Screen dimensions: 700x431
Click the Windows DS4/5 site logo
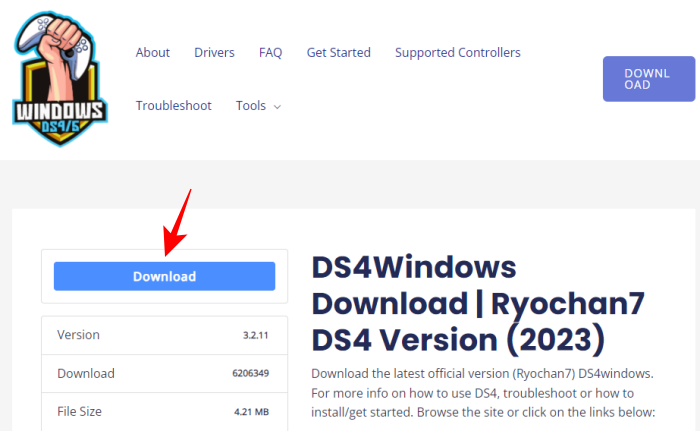(60, 79)
